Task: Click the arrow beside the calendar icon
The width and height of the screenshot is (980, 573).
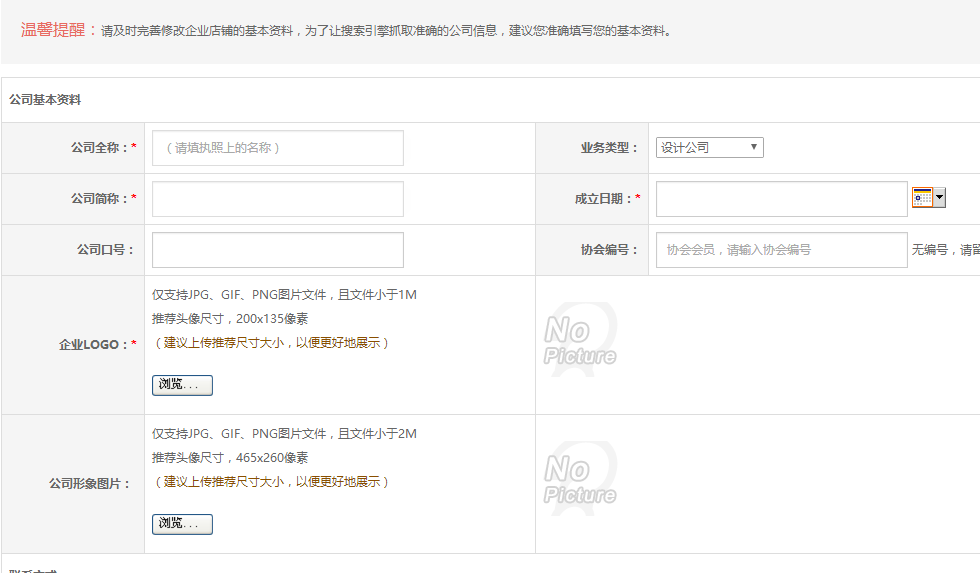Action: tap(939, 198)
